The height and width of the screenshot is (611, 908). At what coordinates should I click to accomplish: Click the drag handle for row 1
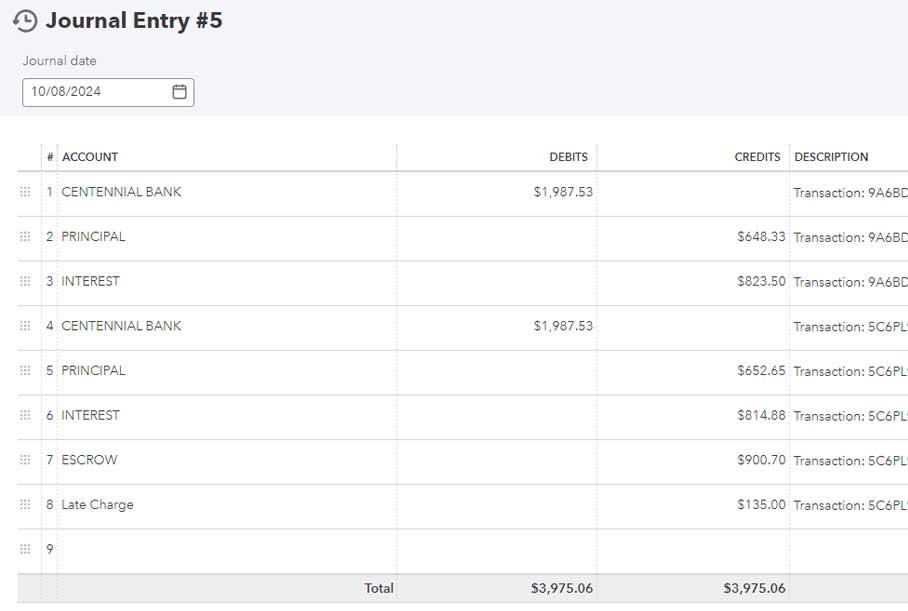(26, 192)
